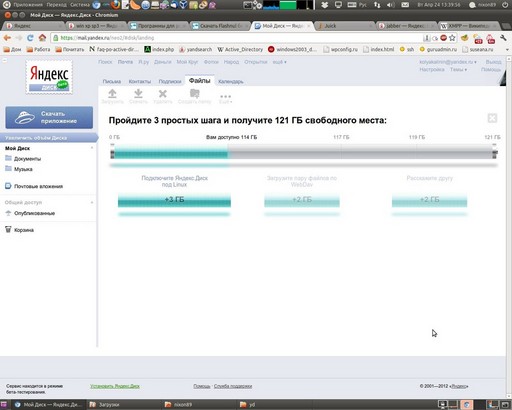Collapse the Общий доступ section arrow

92,202
